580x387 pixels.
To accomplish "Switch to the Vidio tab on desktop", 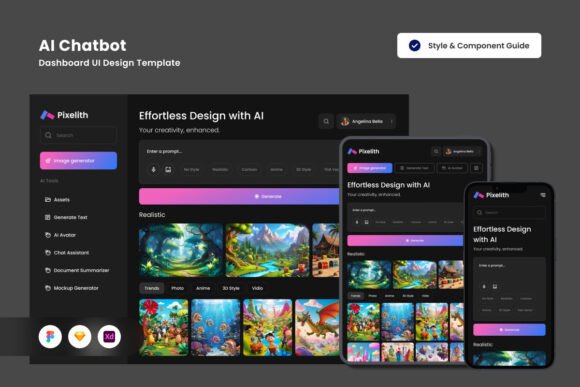I will [257, 288].
